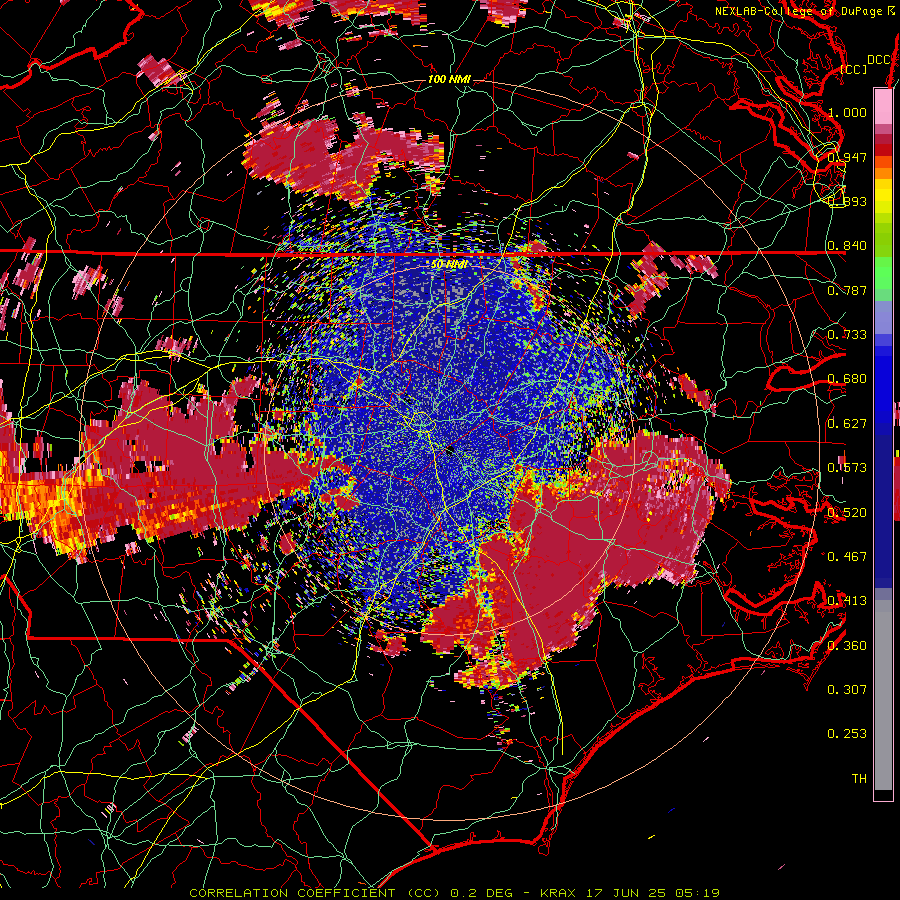Select the 0.307 scale value
Screen dimensions: 900x900
[x=847, y=689]
